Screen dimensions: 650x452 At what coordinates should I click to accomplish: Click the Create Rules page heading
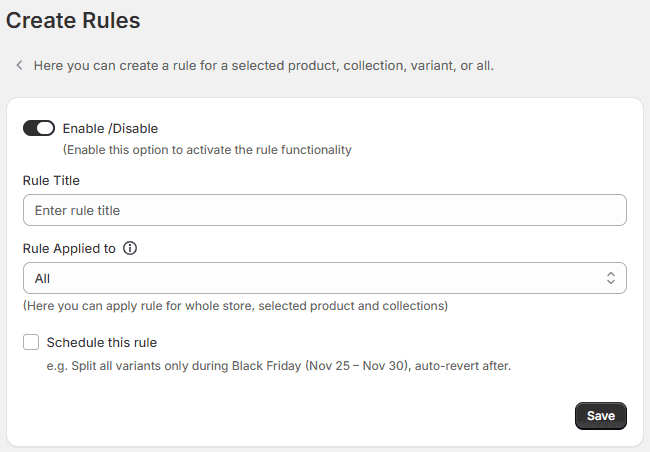click(x=73, y=20)
